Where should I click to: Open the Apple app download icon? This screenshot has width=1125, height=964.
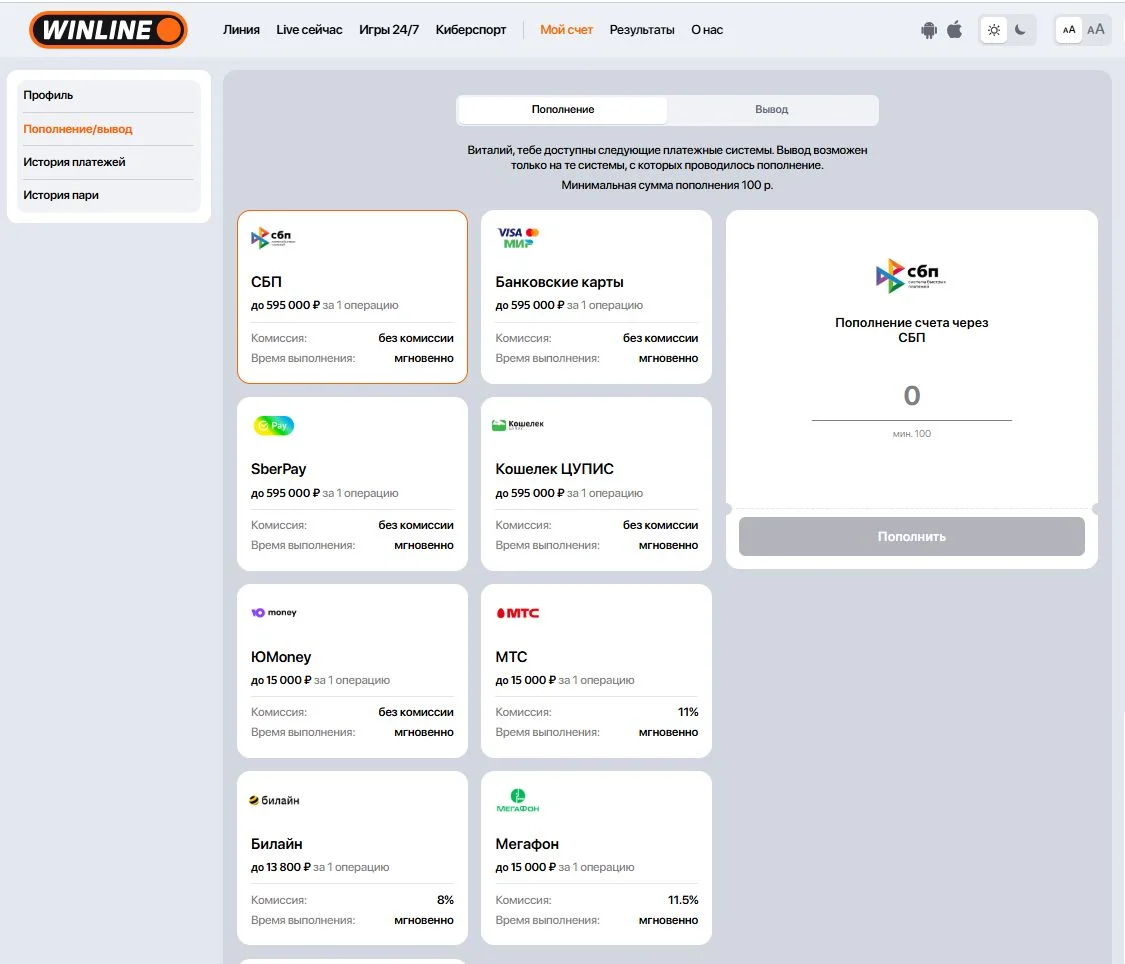(x=955, y=30)
